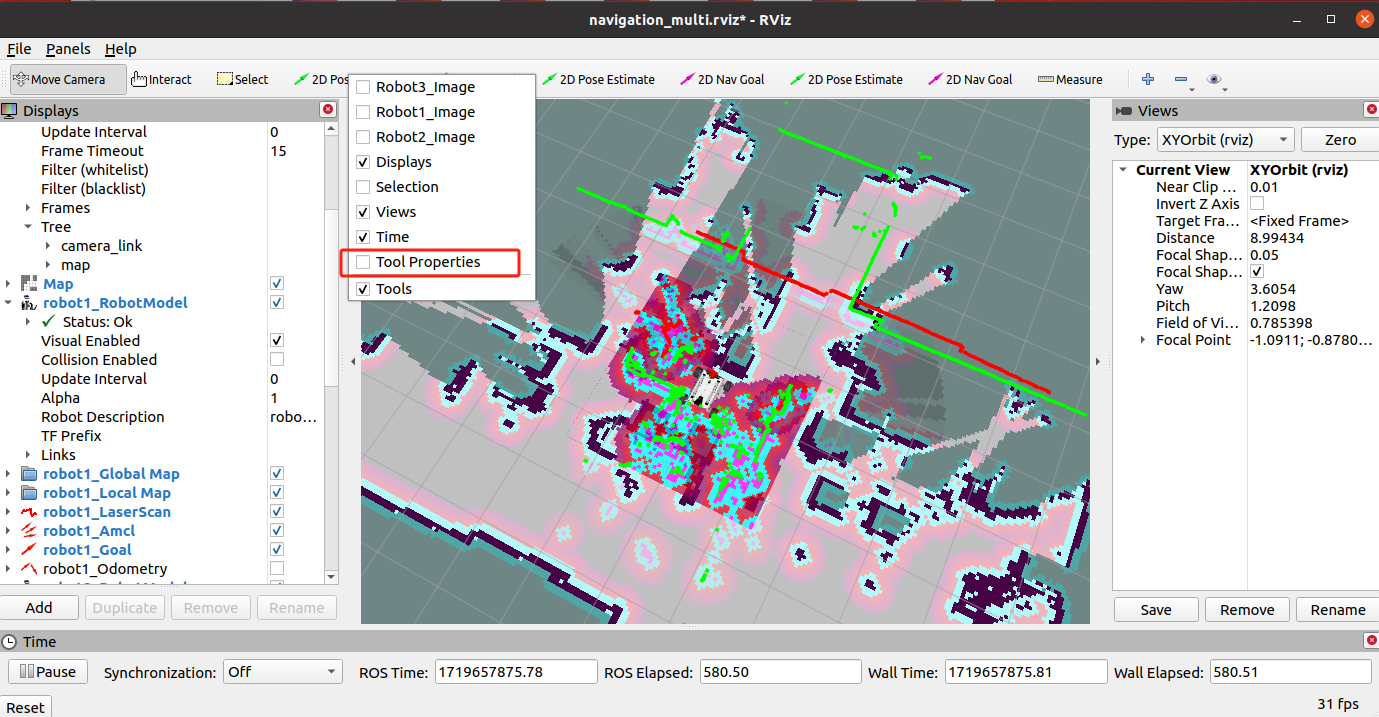This screenshot has width=1379, height=717.
Task: Click the green Status: Ok checkmark icon
Action: (x=48, y=322)
